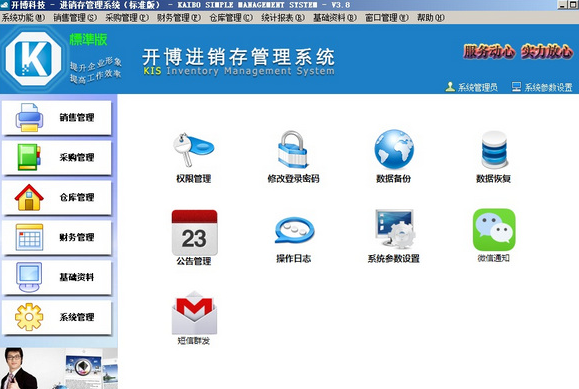Open 系统参数设置 monitor gear icon
The height and width of the screenshot is (389, 579).
point(394,229)
